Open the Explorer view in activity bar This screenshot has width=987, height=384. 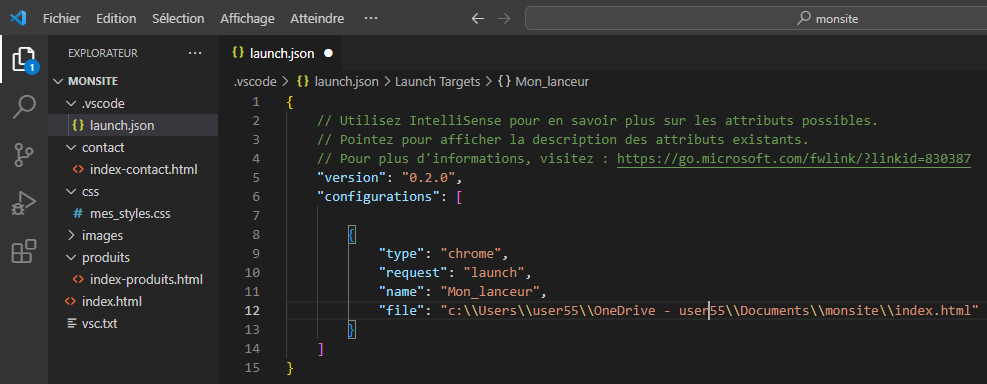(25, 60)
